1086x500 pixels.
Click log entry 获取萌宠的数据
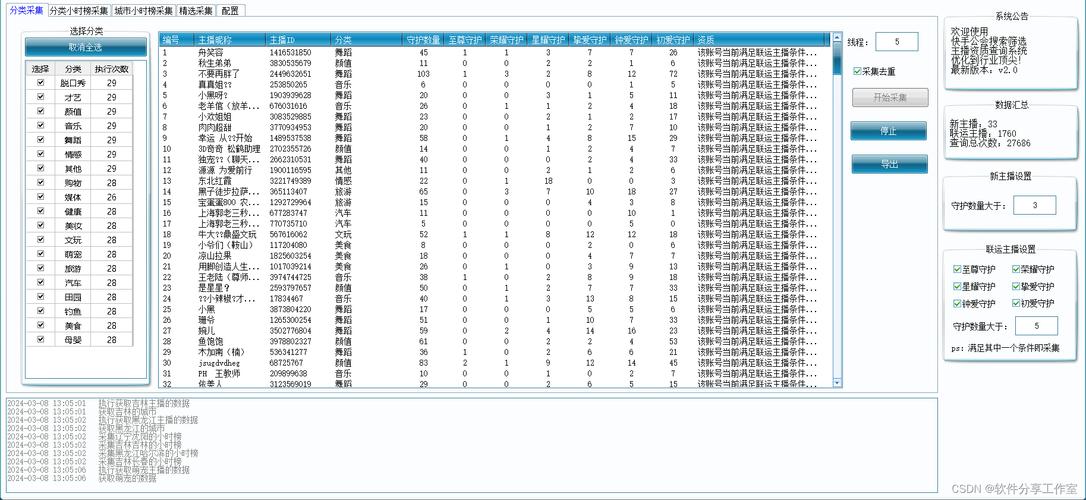point(127,478)
